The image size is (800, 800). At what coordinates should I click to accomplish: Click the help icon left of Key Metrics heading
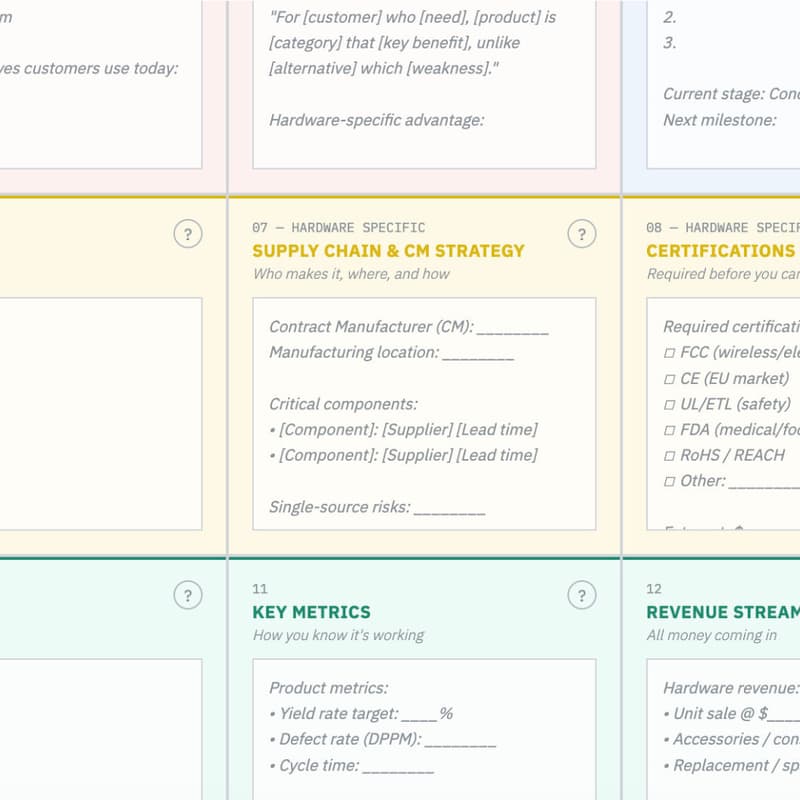coord(188,595)
